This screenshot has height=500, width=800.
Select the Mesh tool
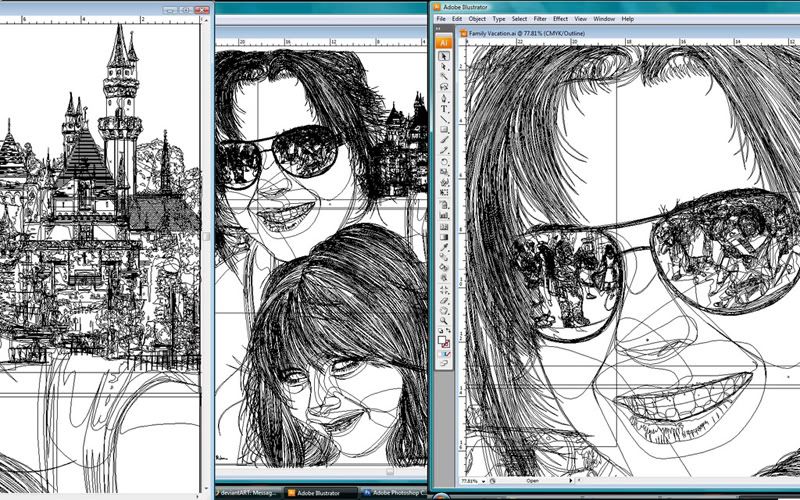[x=443, y=227]
